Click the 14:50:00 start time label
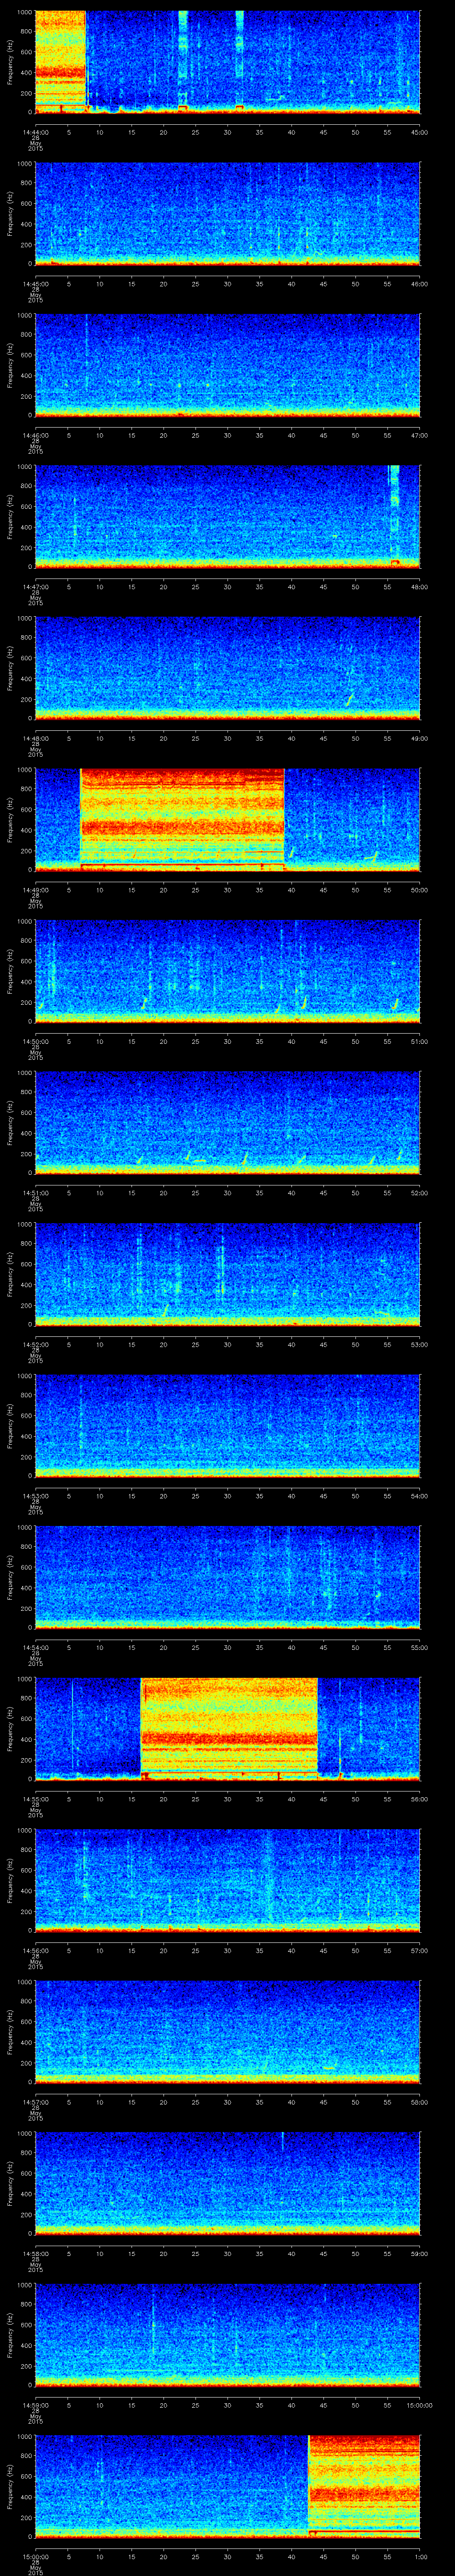The height and width of the screenshot is (2576, 455). (35, 1041)
